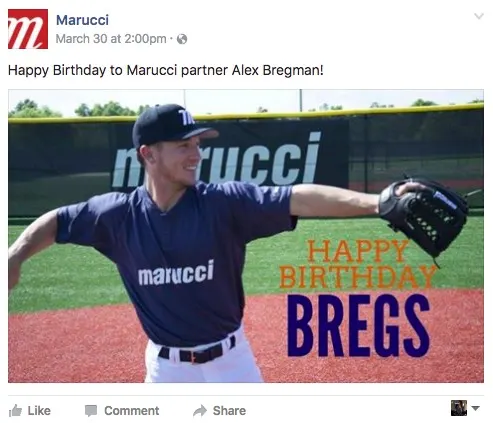Open the Alex Bregman birthday photo
Screen dimensions: 493x423
click(246, 236)
